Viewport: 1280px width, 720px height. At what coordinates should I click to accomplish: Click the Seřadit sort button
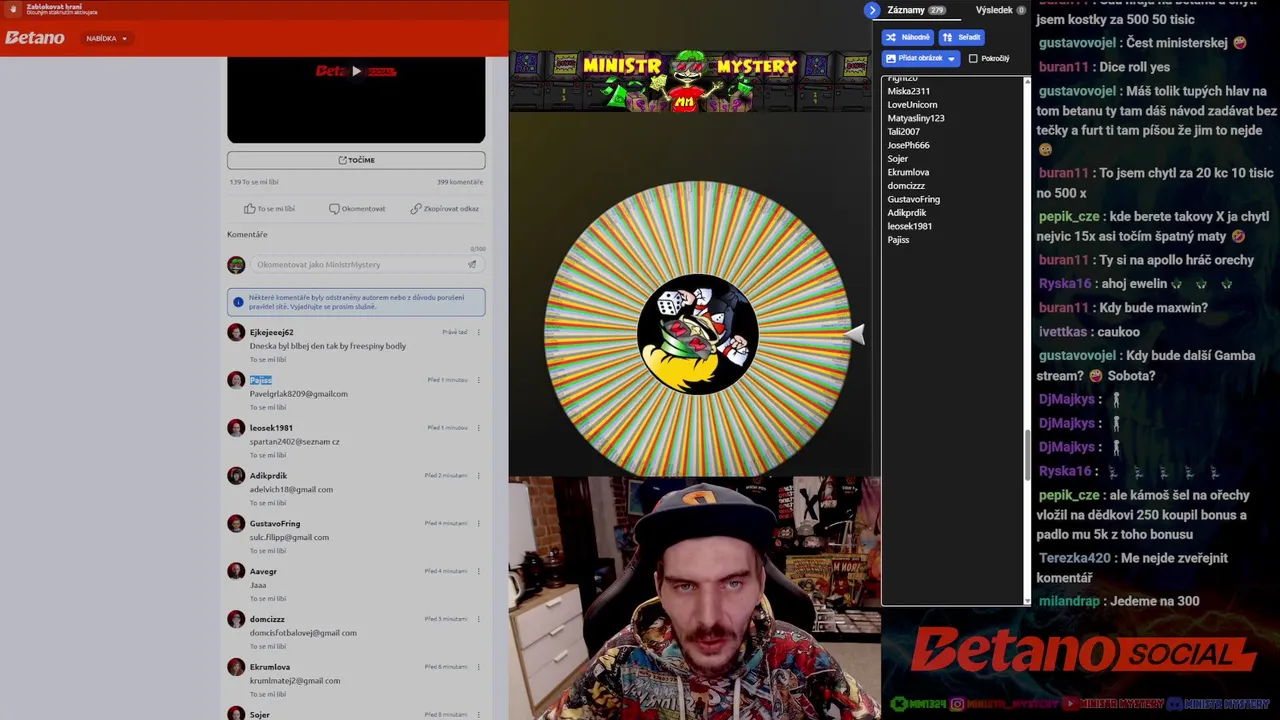962,37
